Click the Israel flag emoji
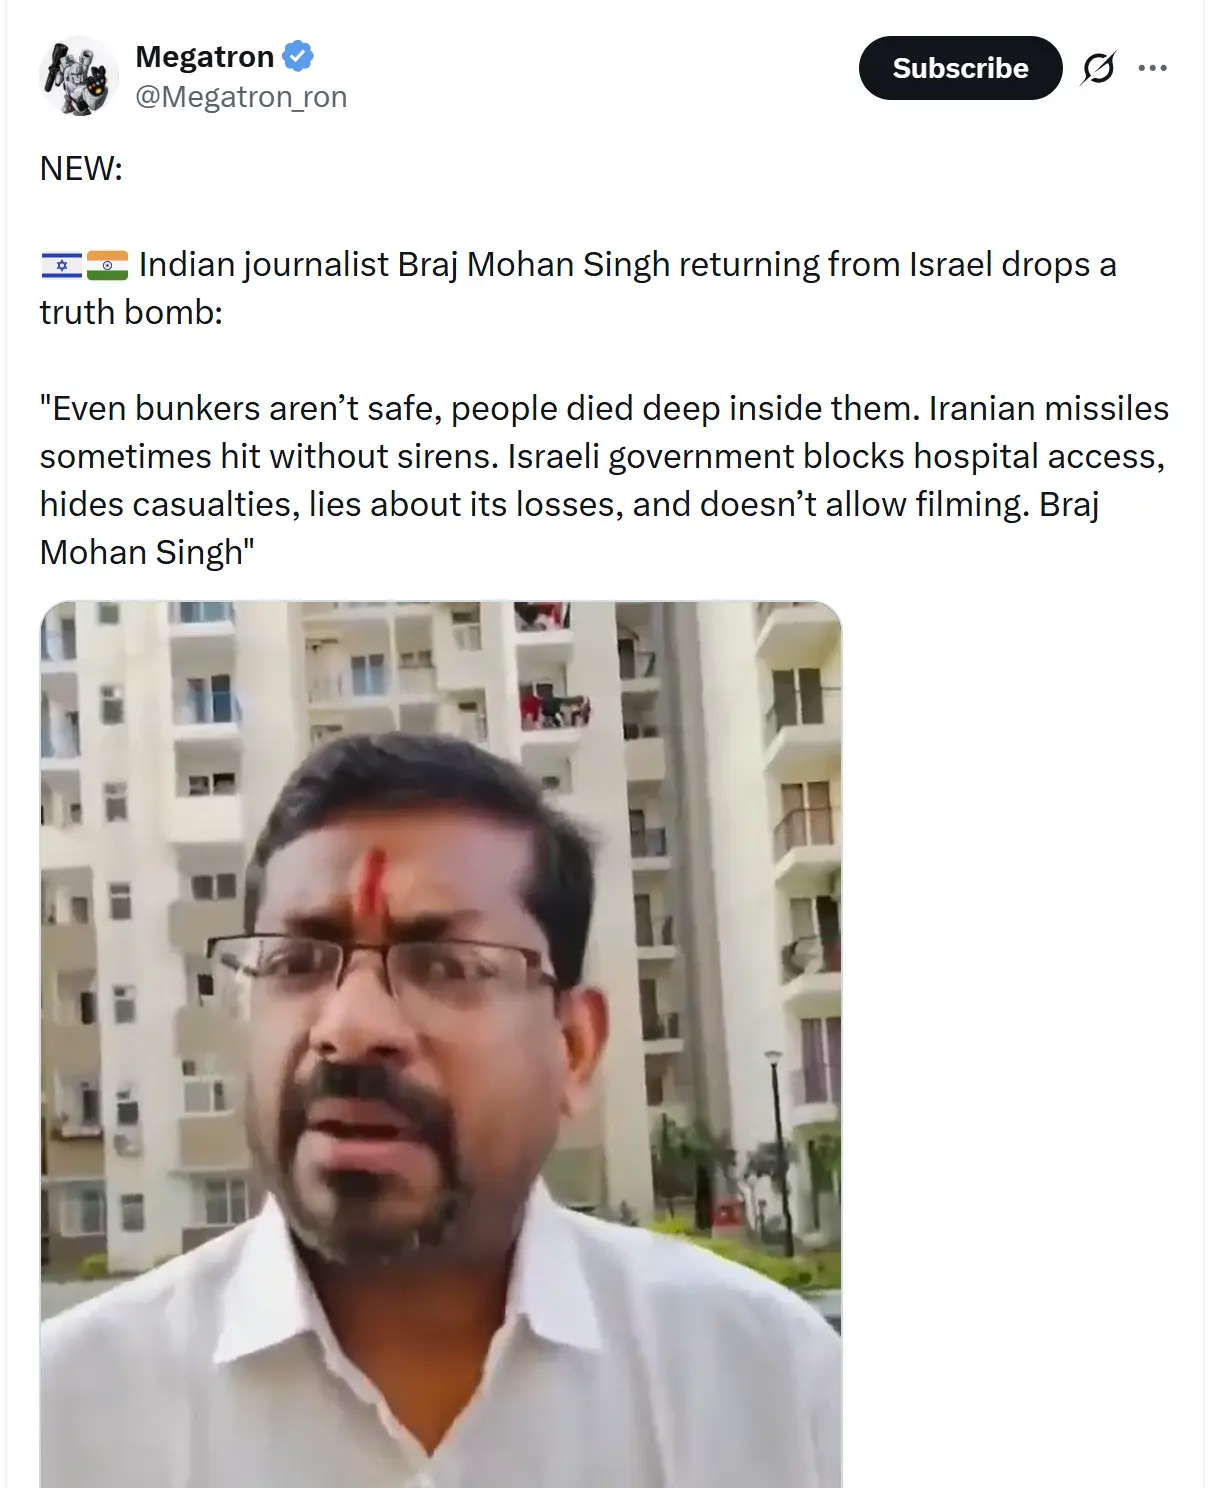1220x1488 pixels. pos(61,266)
